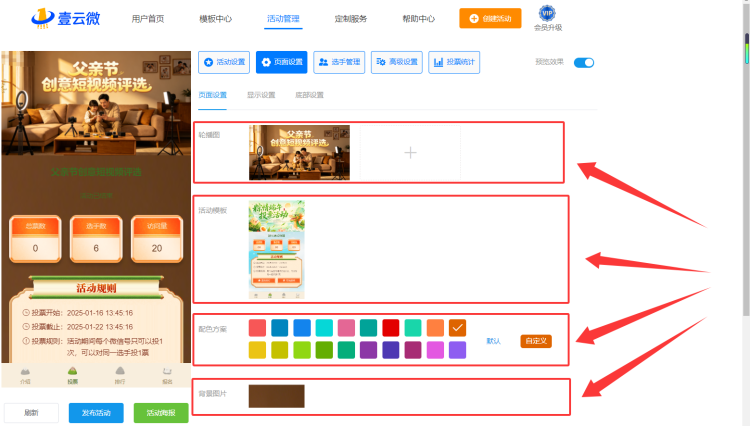Click the 选手数 stat card in preview

click(96, 239)
